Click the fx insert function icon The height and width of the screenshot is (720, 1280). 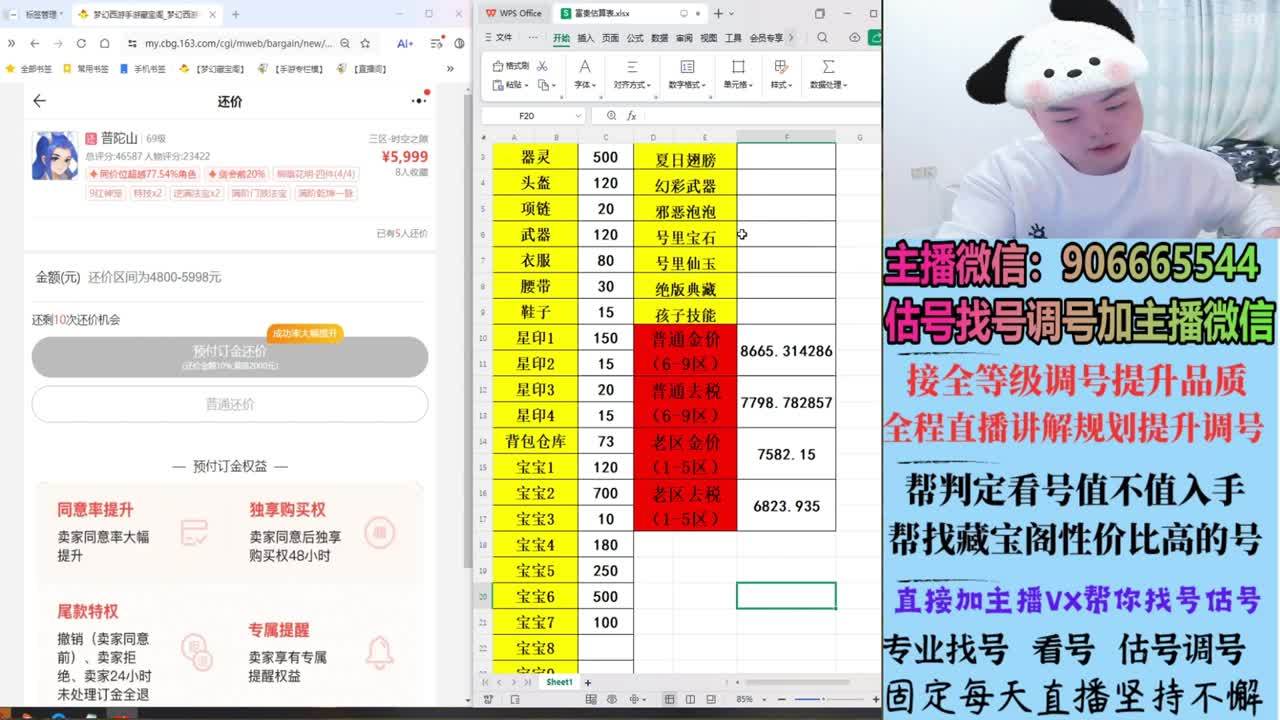pos(633,116)
